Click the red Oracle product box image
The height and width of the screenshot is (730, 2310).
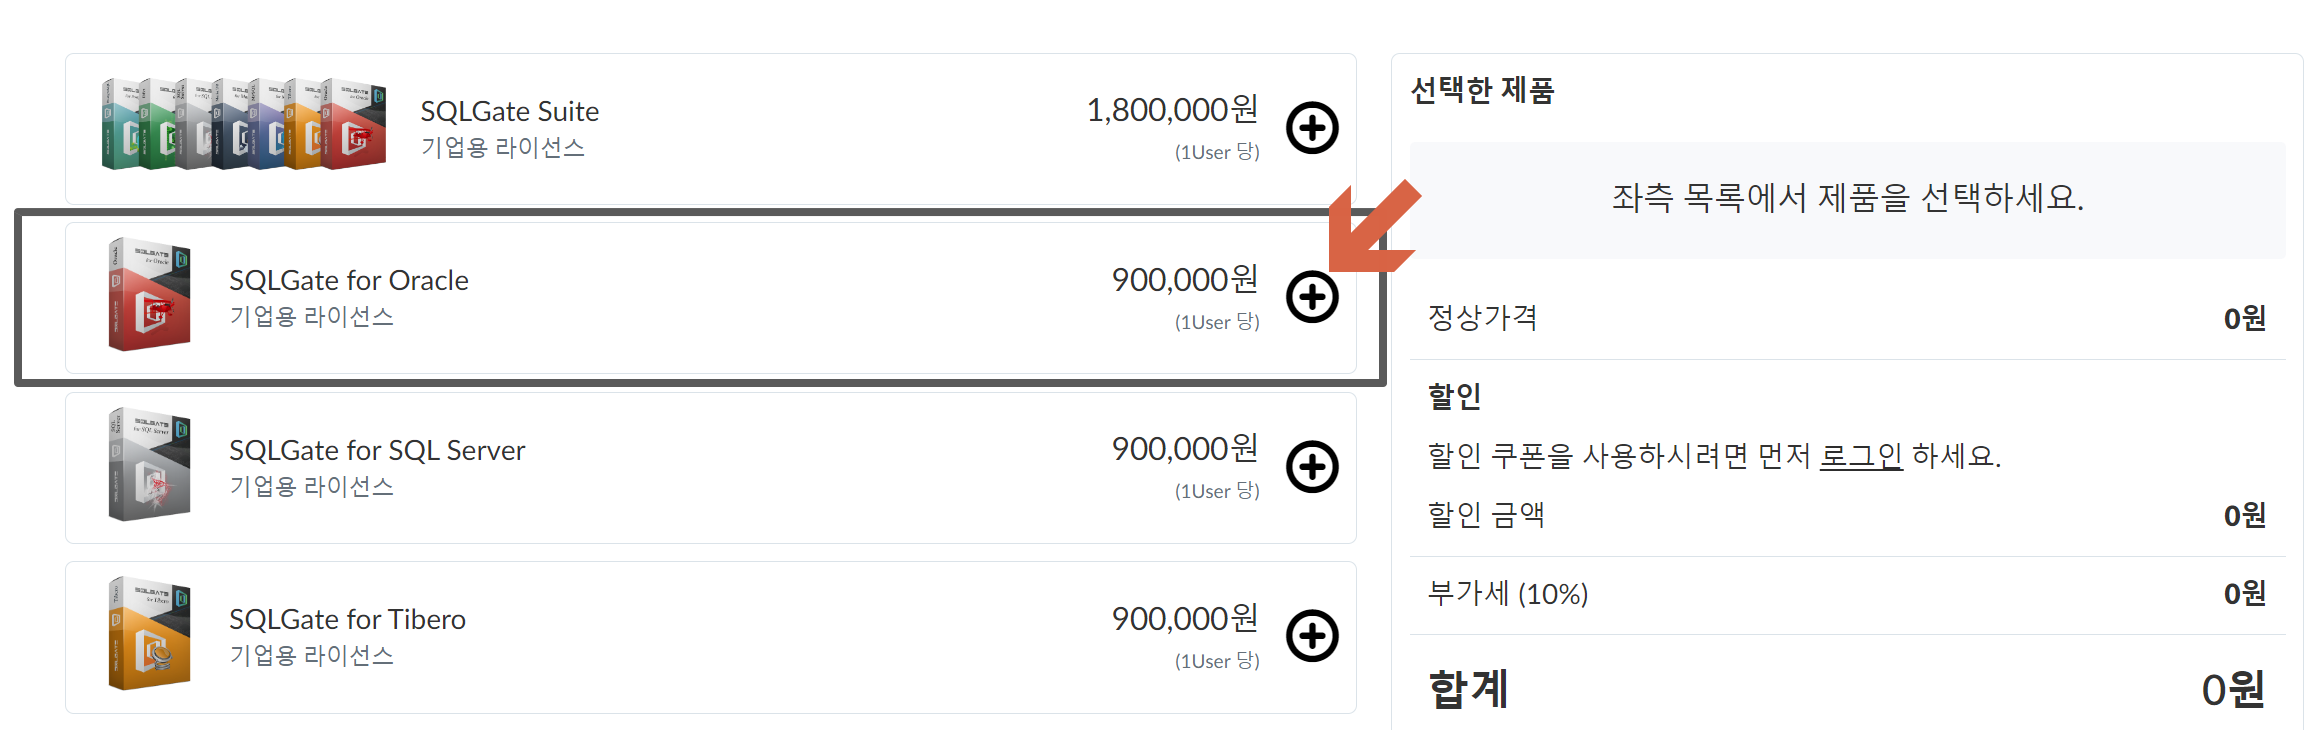tap(149, 294)
